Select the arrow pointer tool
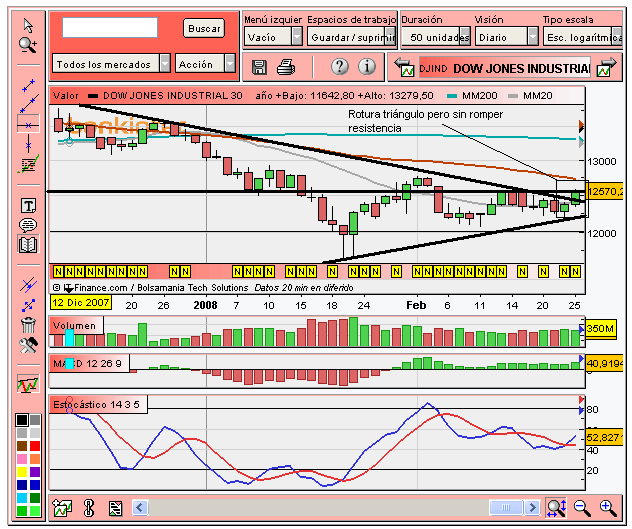The width and height of the screenshot is (632, 529). (28, 25)
